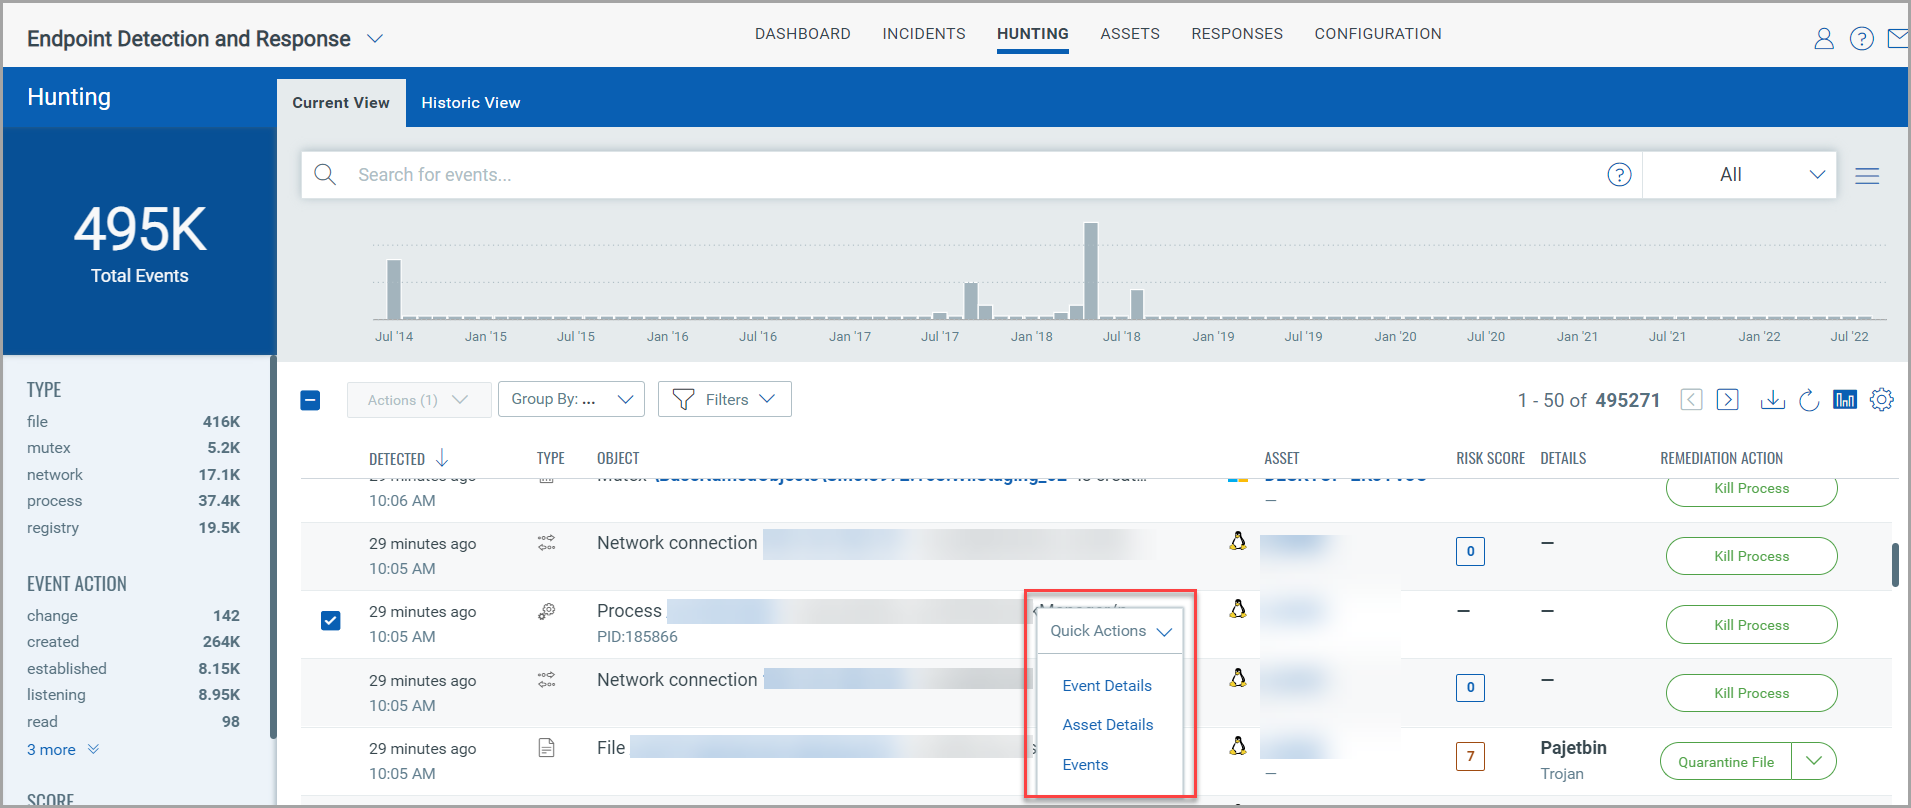
Task: Open the mail envelope icon
Action: click(1897, 39)
